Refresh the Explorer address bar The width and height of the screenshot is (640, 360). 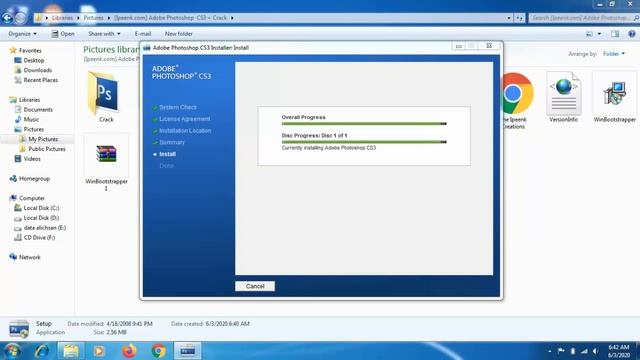coord(519,18)
